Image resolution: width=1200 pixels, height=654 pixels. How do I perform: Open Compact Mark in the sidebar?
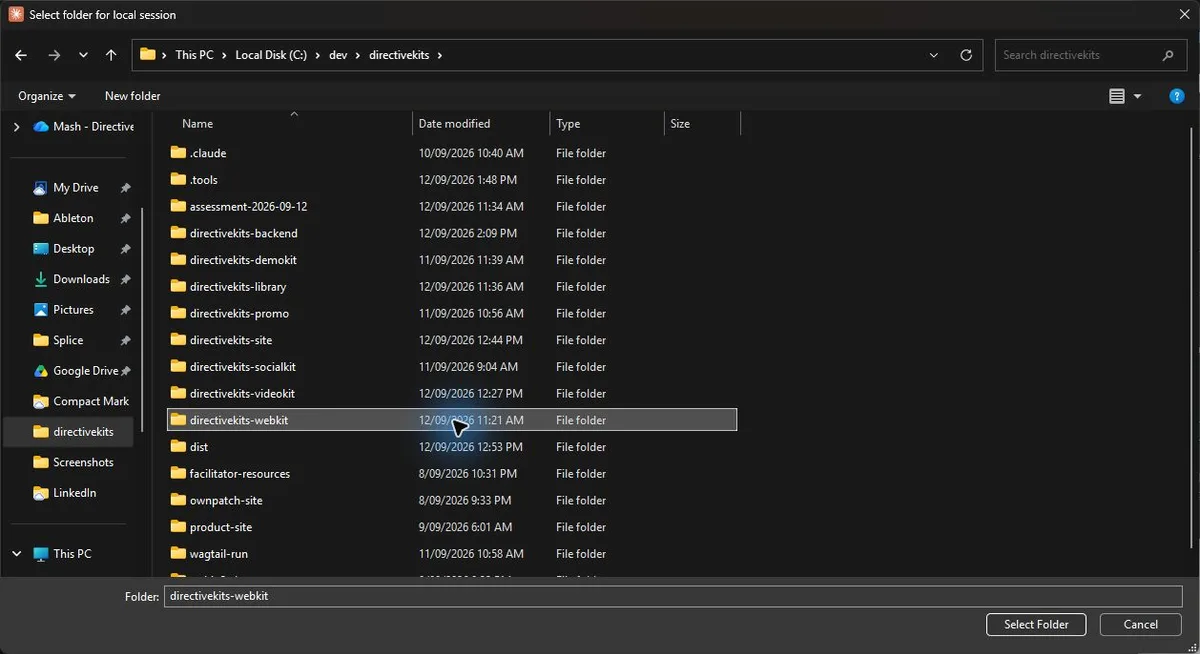(90, 401)
